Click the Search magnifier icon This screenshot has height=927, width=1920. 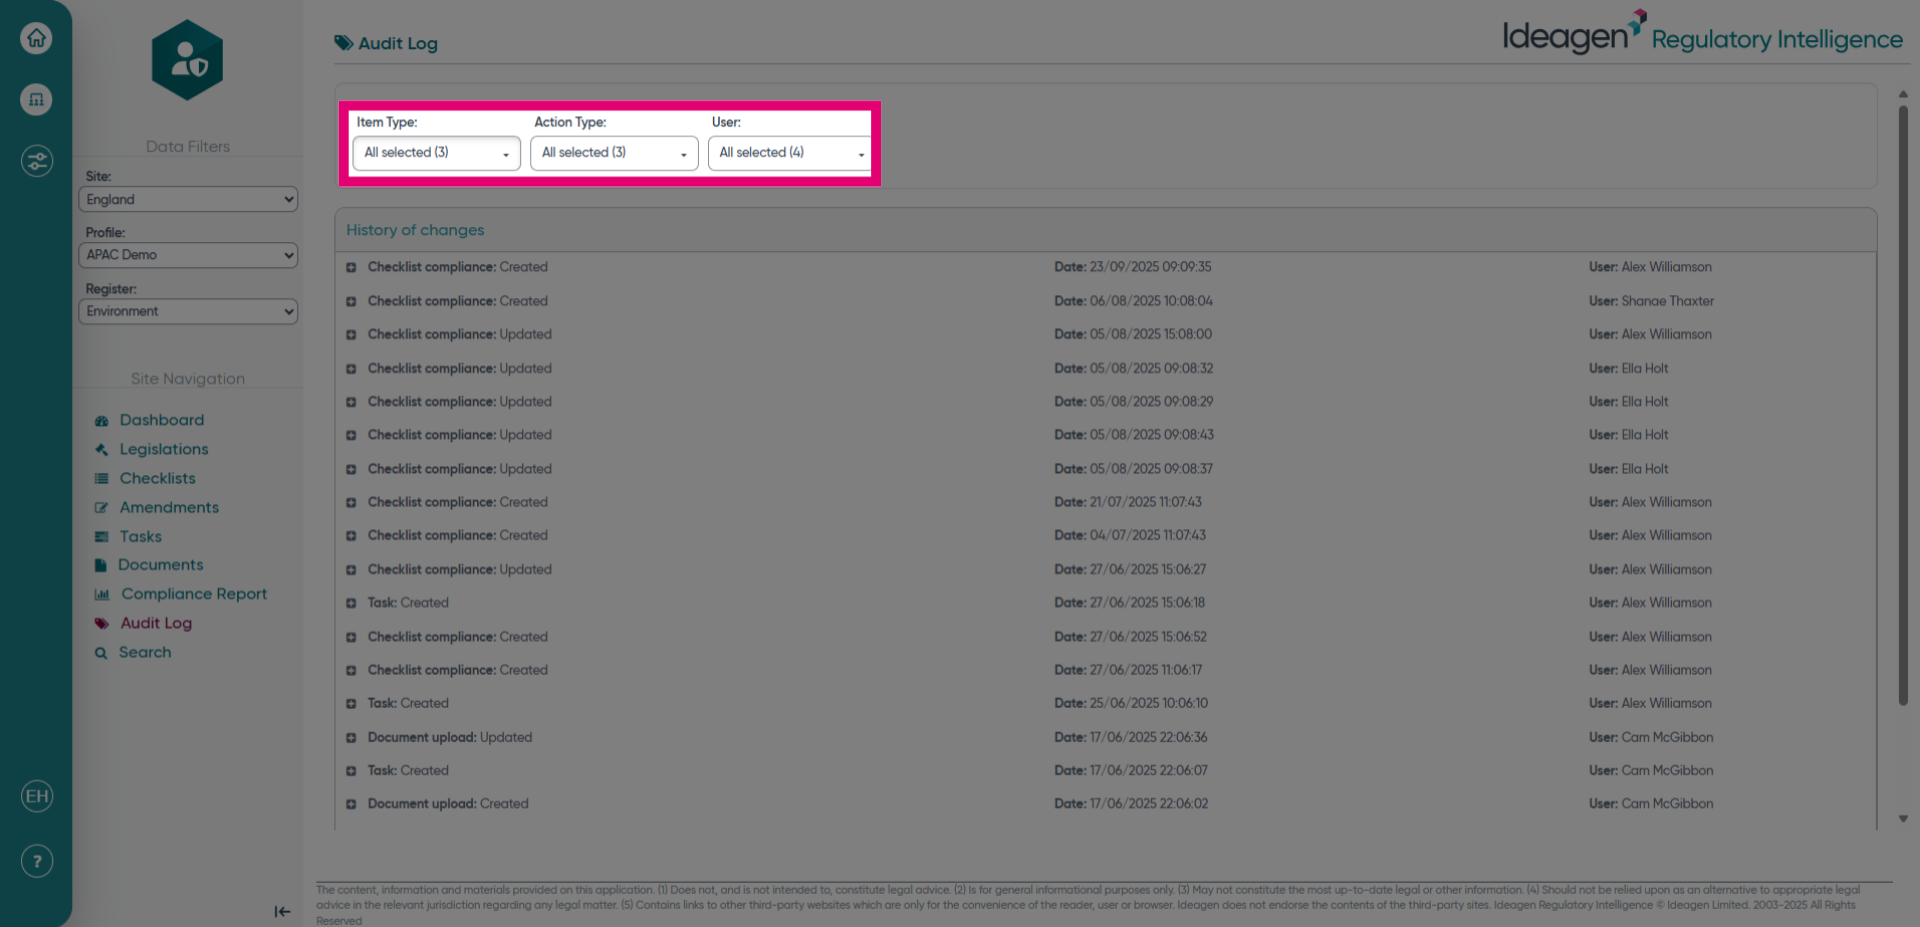tap(101, 653)
